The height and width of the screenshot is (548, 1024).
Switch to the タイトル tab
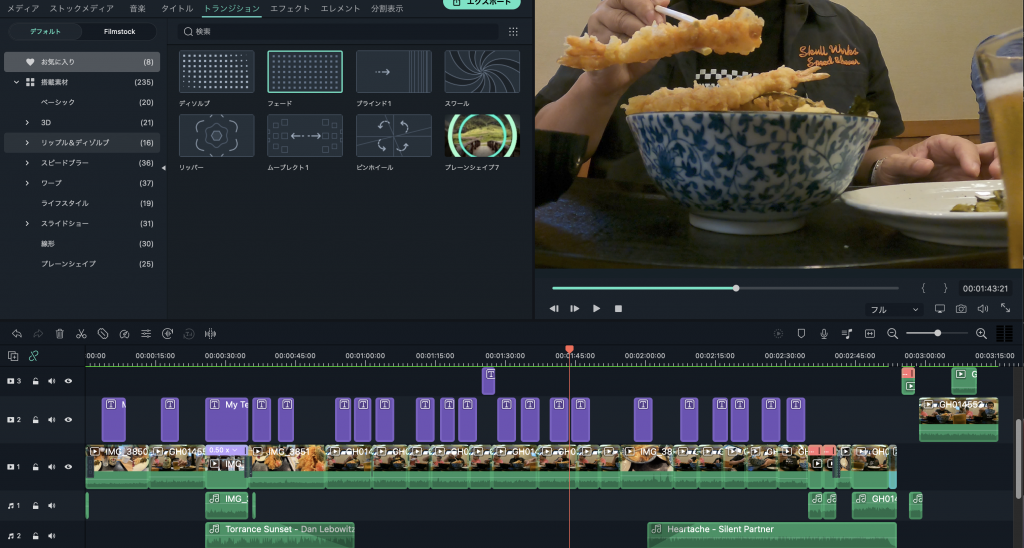coord(177,8)
